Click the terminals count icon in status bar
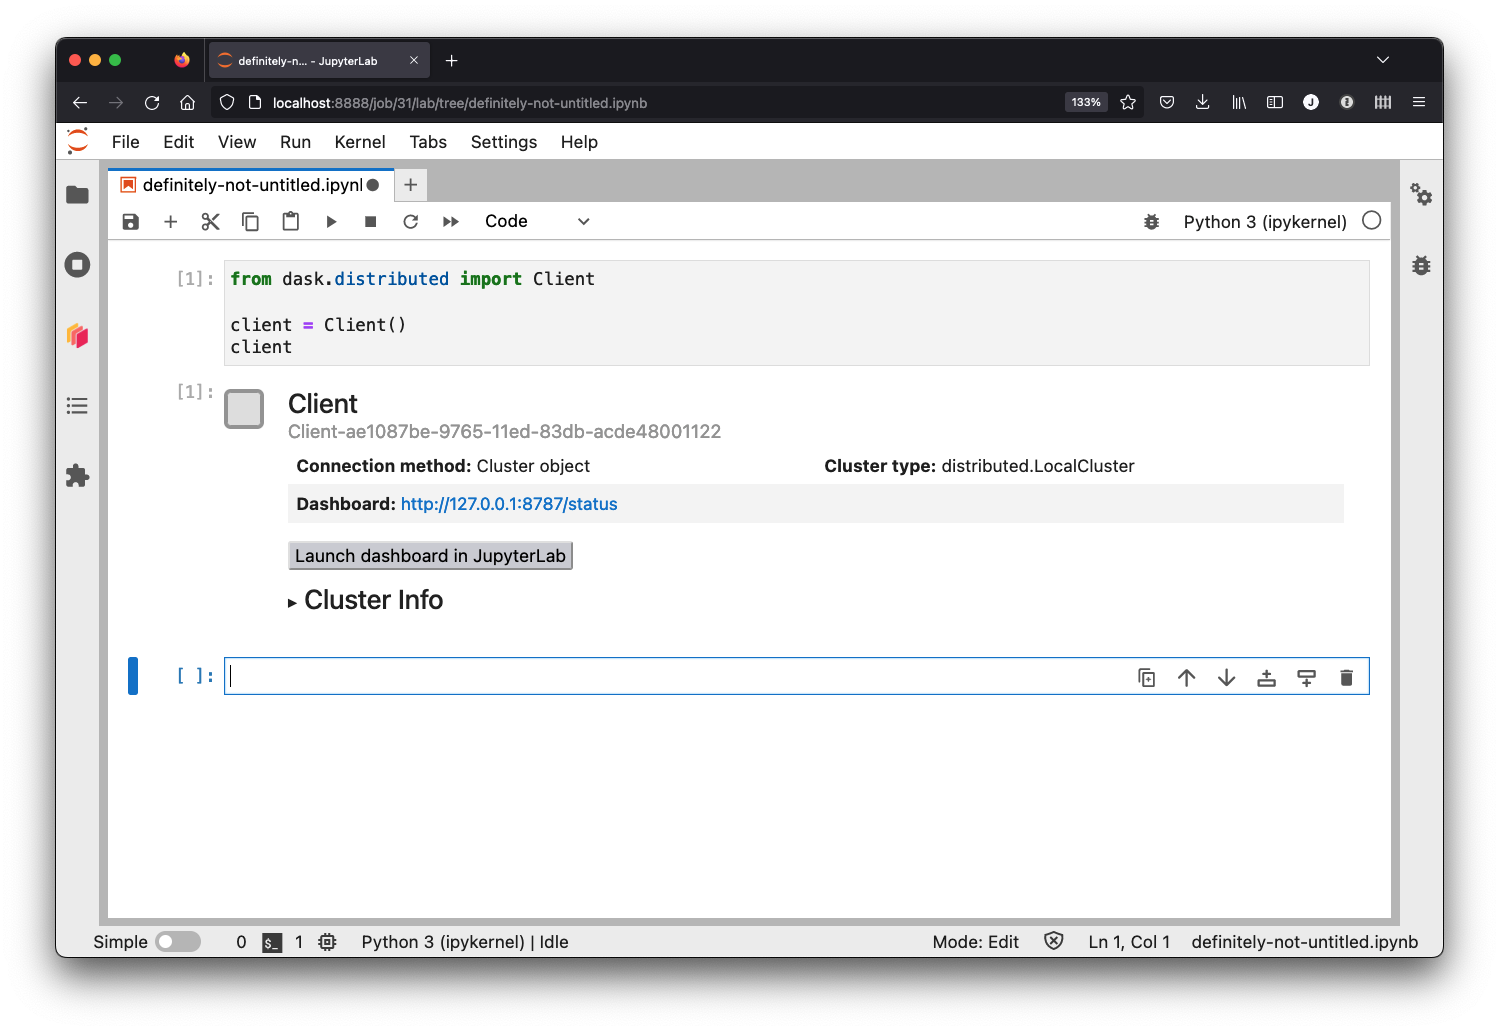Viewport: 1499px width, 1031px height. pos(272,943)
